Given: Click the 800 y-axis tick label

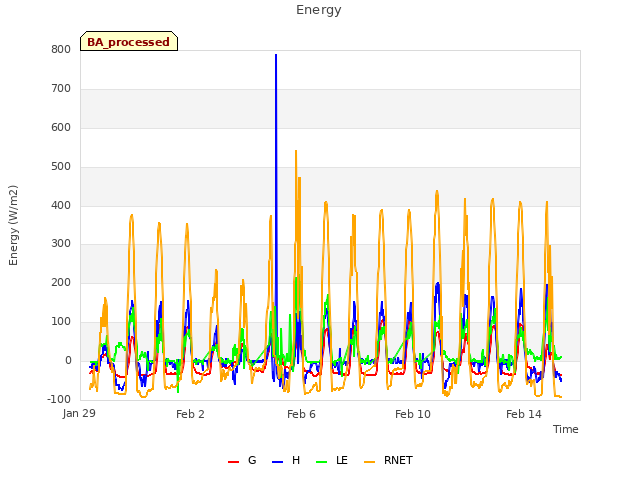Looking at the screenshot, I should click(61, 49).
